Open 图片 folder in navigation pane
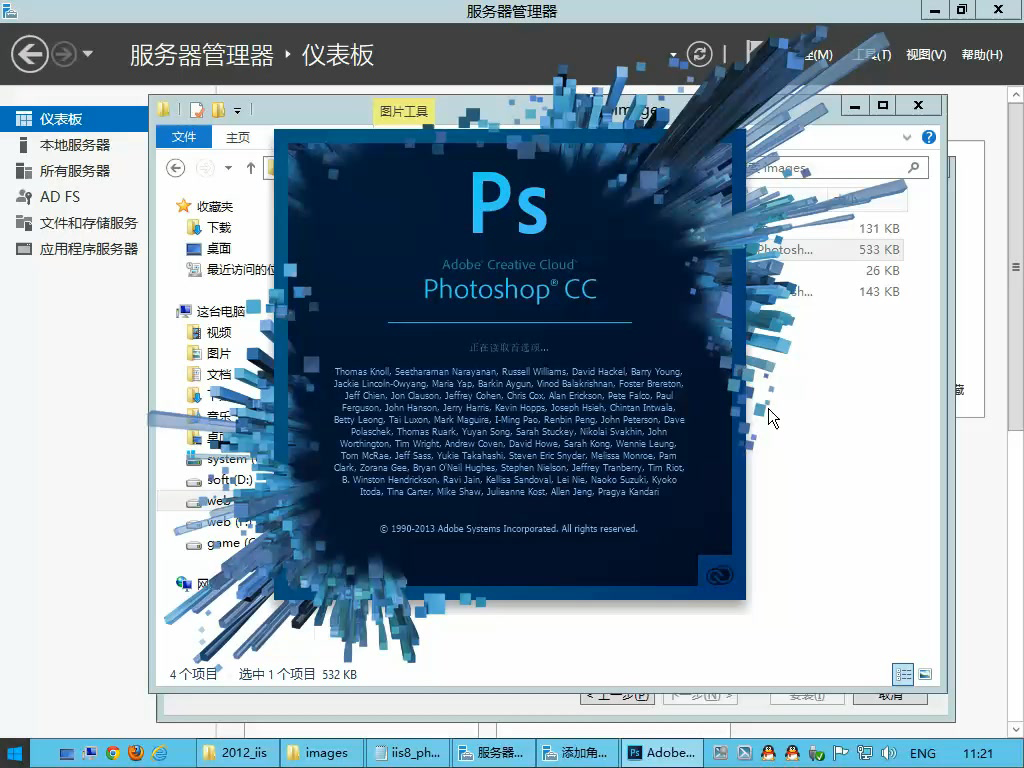This screenshot has width=1024, height=768. pyautogui.click(x=209, y=353)
